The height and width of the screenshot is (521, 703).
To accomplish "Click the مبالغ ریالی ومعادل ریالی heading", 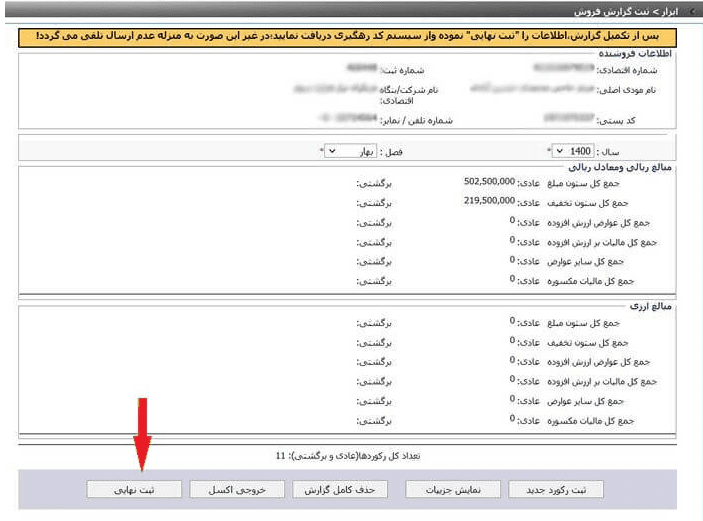I will pos(620,167).
